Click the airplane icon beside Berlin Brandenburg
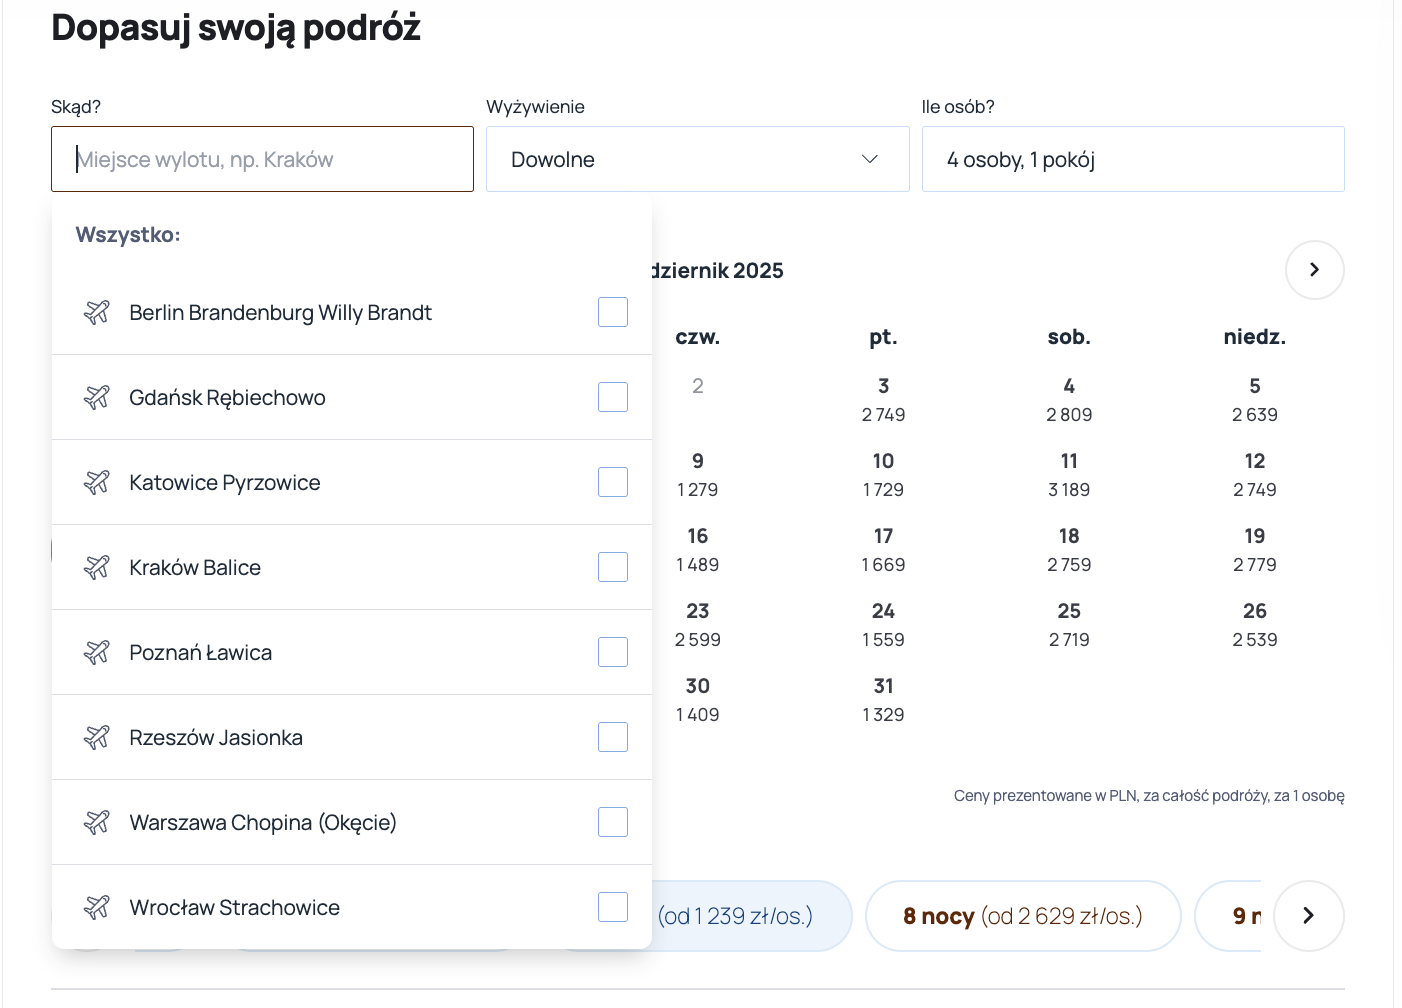 (x=97, y=313)
